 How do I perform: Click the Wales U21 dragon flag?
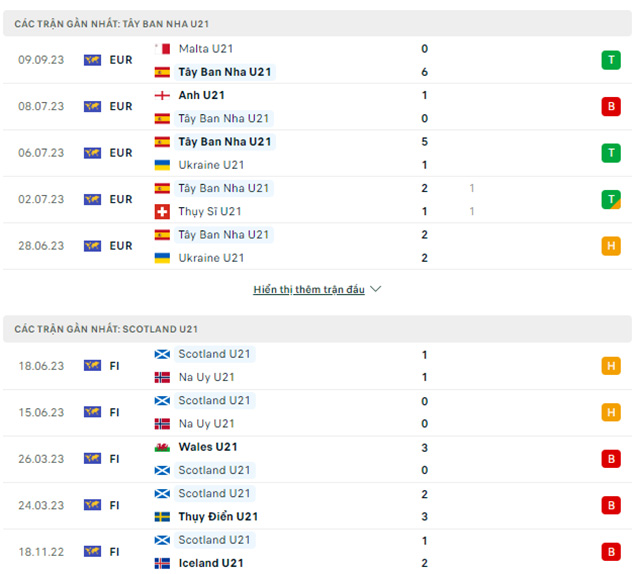pos(162,447)
